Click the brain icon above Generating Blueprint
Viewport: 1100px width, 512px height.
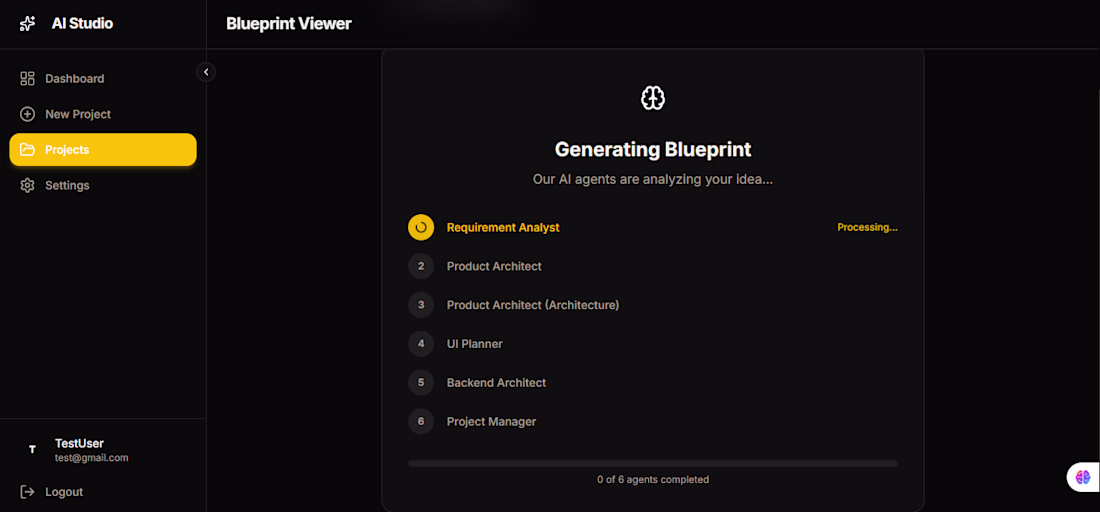point(652,98)
